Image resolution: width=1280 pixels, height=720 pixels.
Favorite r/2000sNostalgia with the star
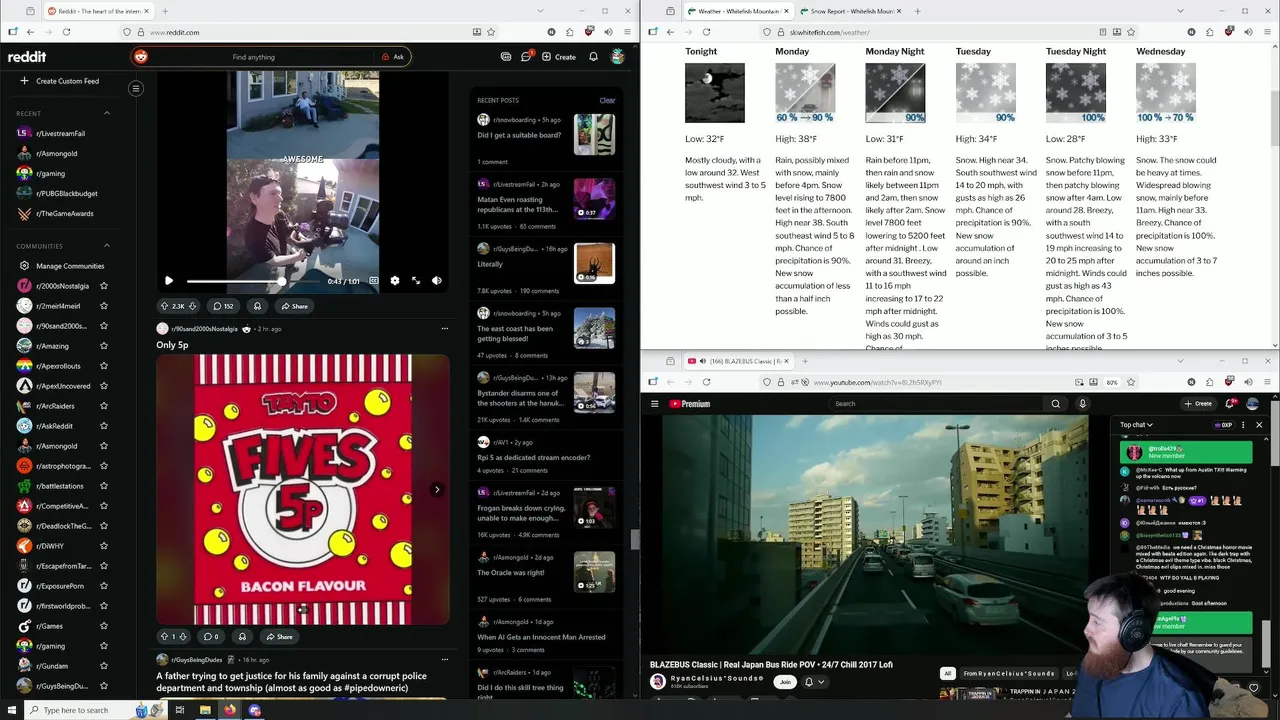click(104, 286)
